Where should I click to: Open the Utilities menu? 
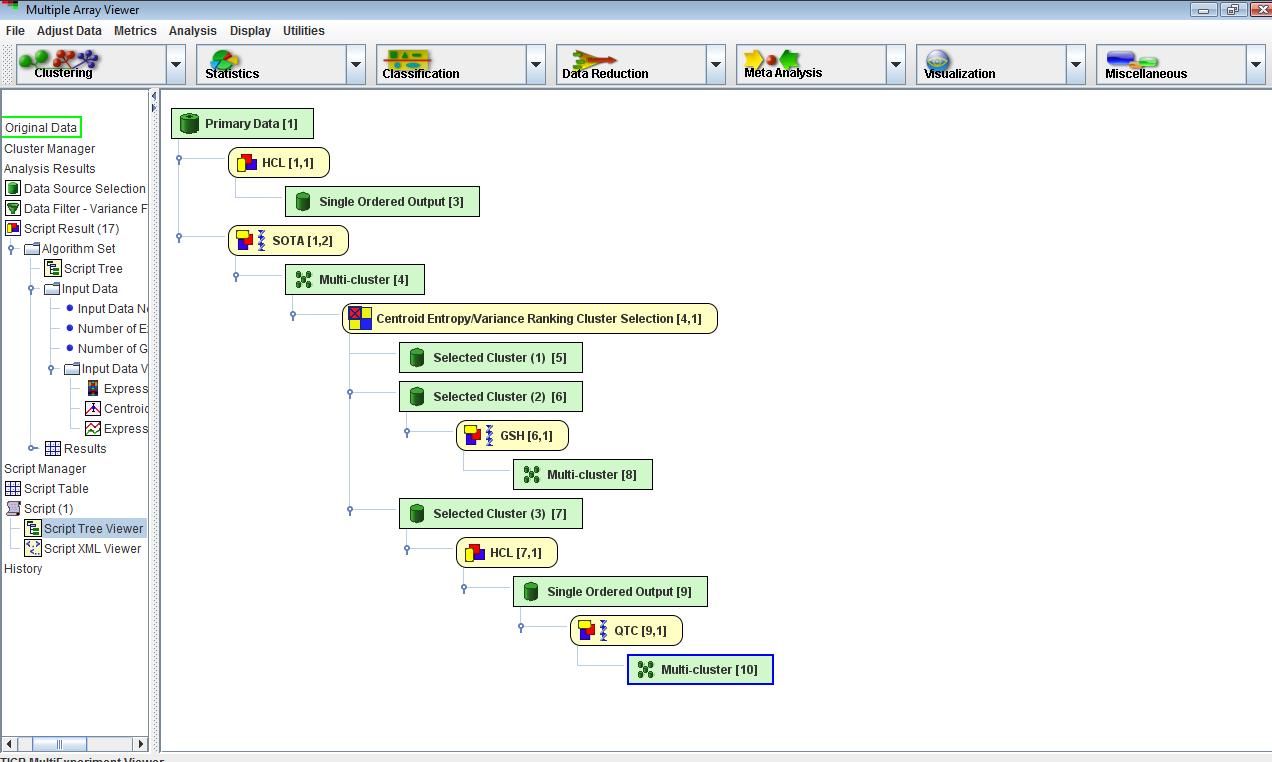(303, 31)
